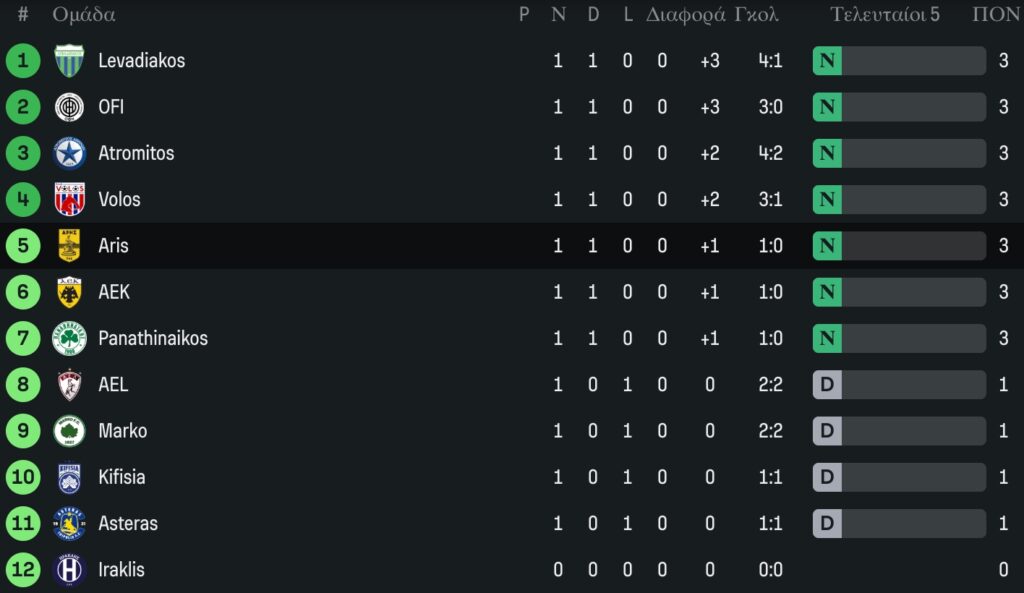Click the Kifisia team crest

(x=69, y=477)
